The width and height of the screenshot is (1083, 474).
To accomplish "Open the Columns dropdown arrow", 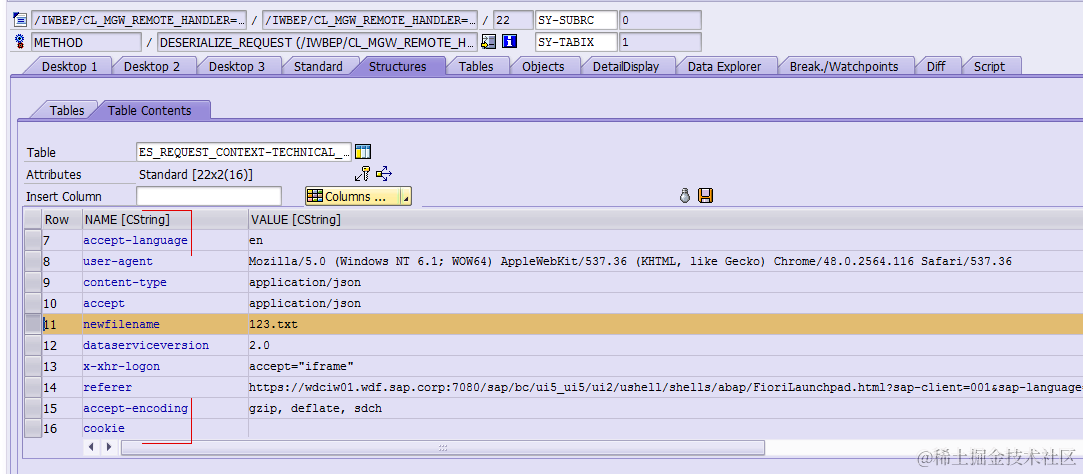I will point(406,197).
